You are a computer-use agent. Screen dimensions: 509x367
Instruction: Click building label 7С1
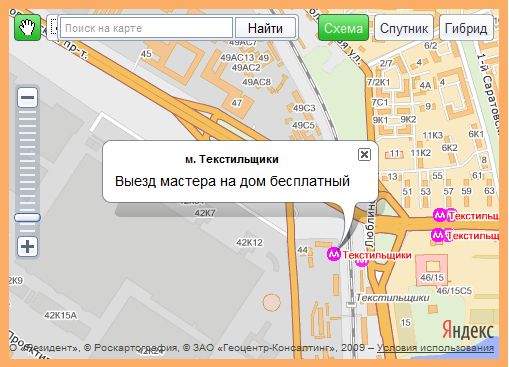click(x=380, y=102)
